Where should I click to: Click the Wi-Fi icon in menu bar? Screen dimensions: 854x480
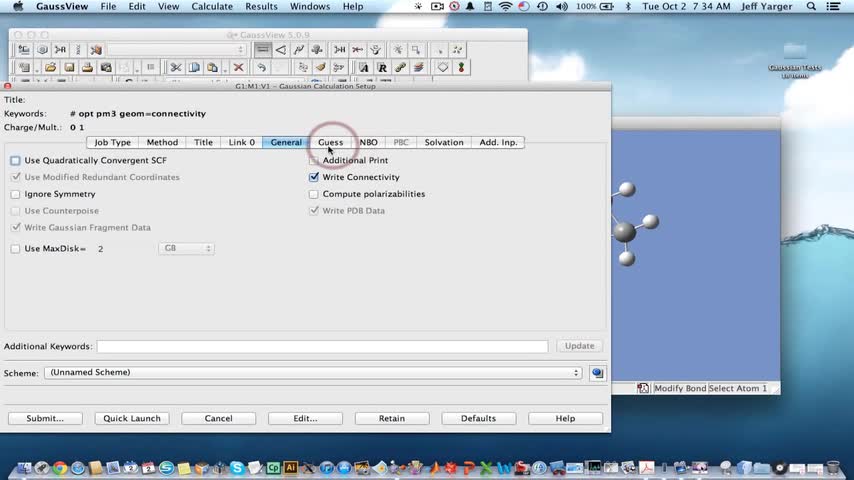(x=505, y=7)
